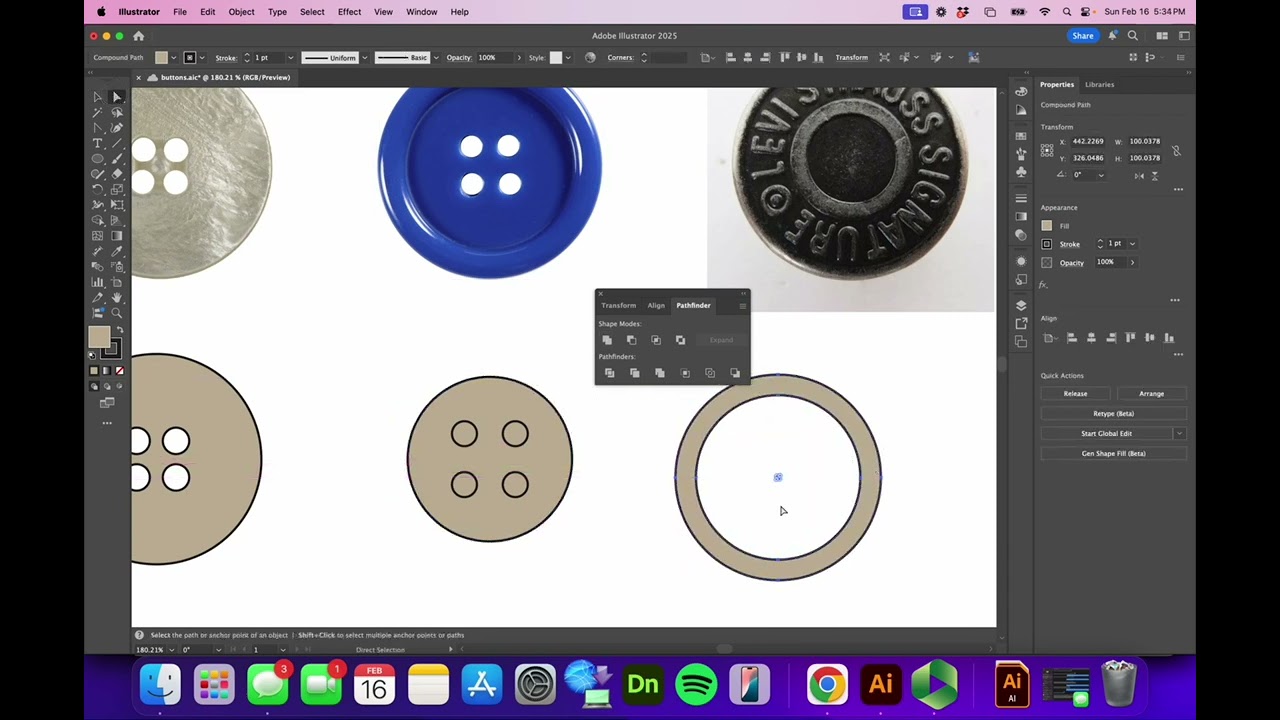Show more Transform options ellipsis
Viewport: 1280px width, 720px height.
tap(1178, 189)
